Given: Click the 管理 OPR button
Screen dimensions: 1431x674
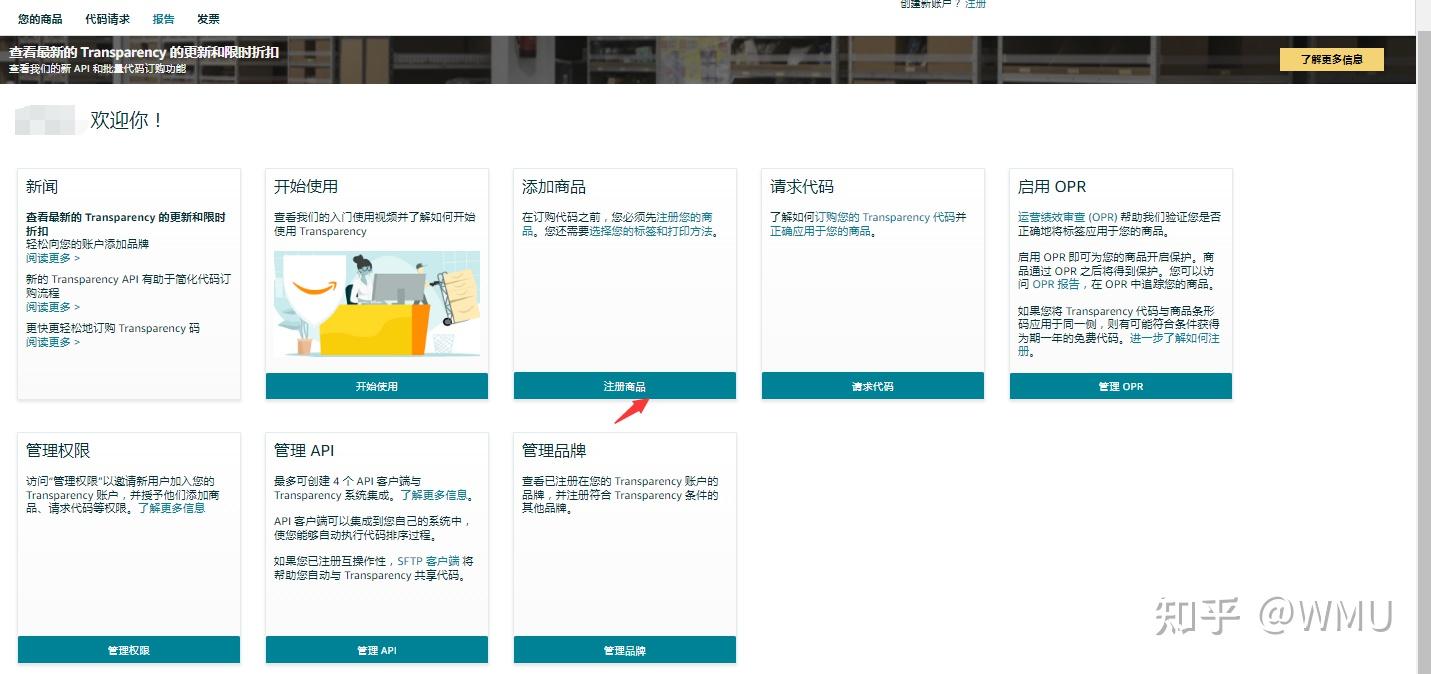Looking at the screenshot, I should 1120,385.
